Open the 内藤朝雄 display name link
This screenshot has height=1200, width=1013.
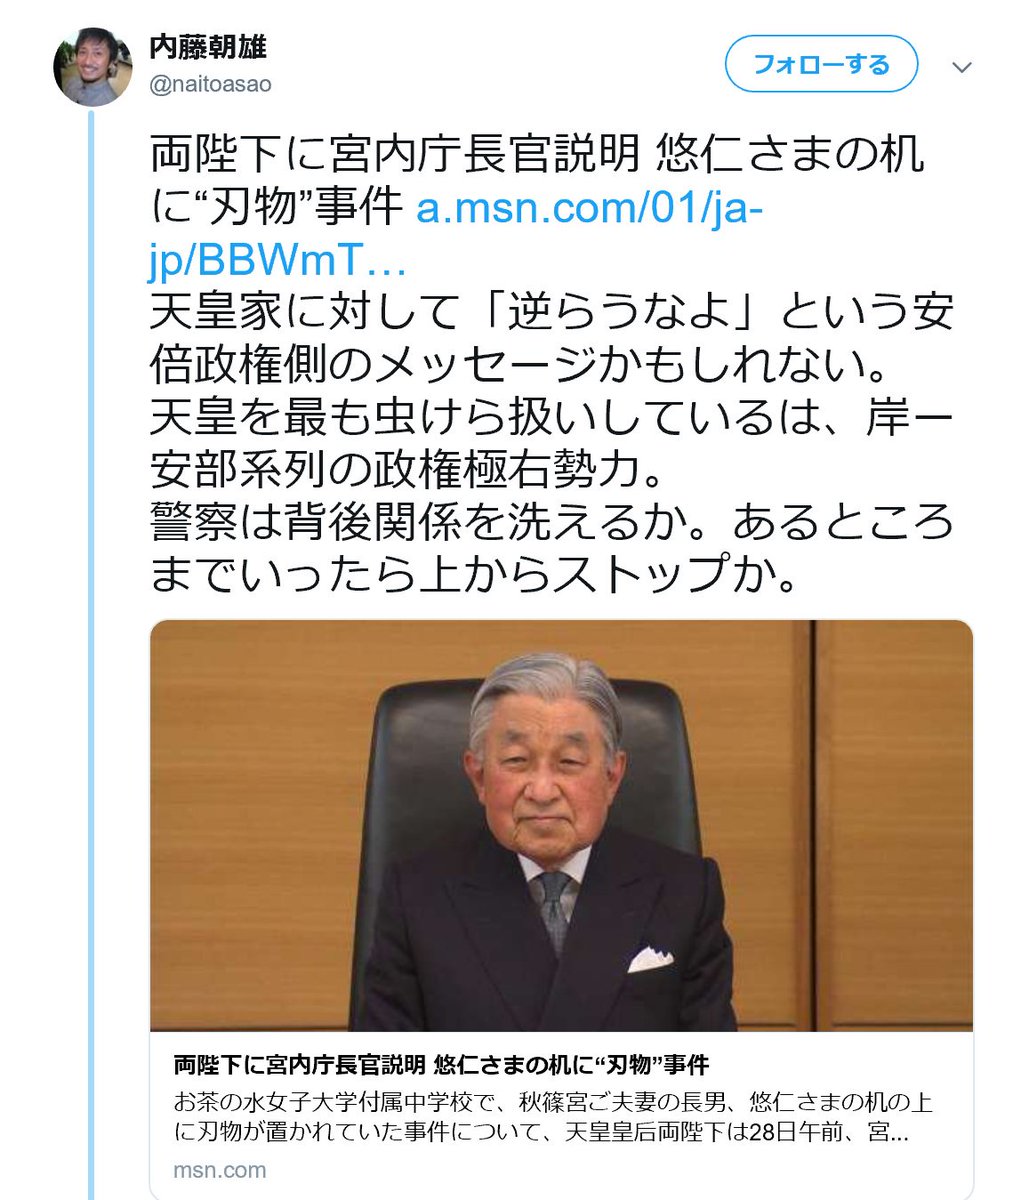[x=208, y=47]
